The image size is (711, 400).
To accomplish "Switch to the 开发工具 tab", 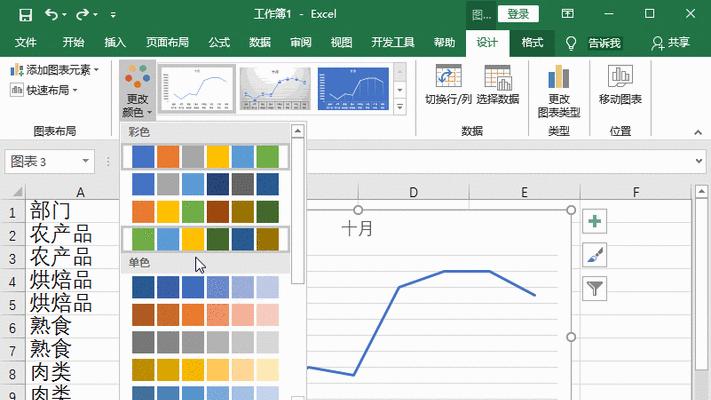I will [393, 43].
